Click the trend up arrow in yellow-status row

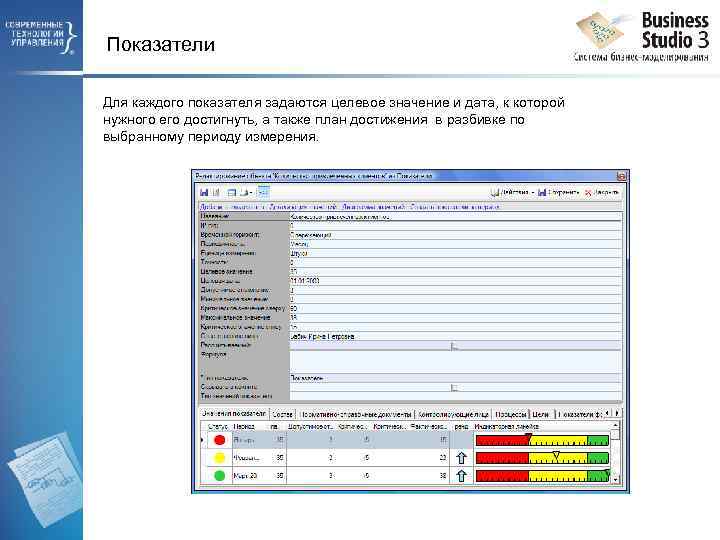tap(461, 458)
